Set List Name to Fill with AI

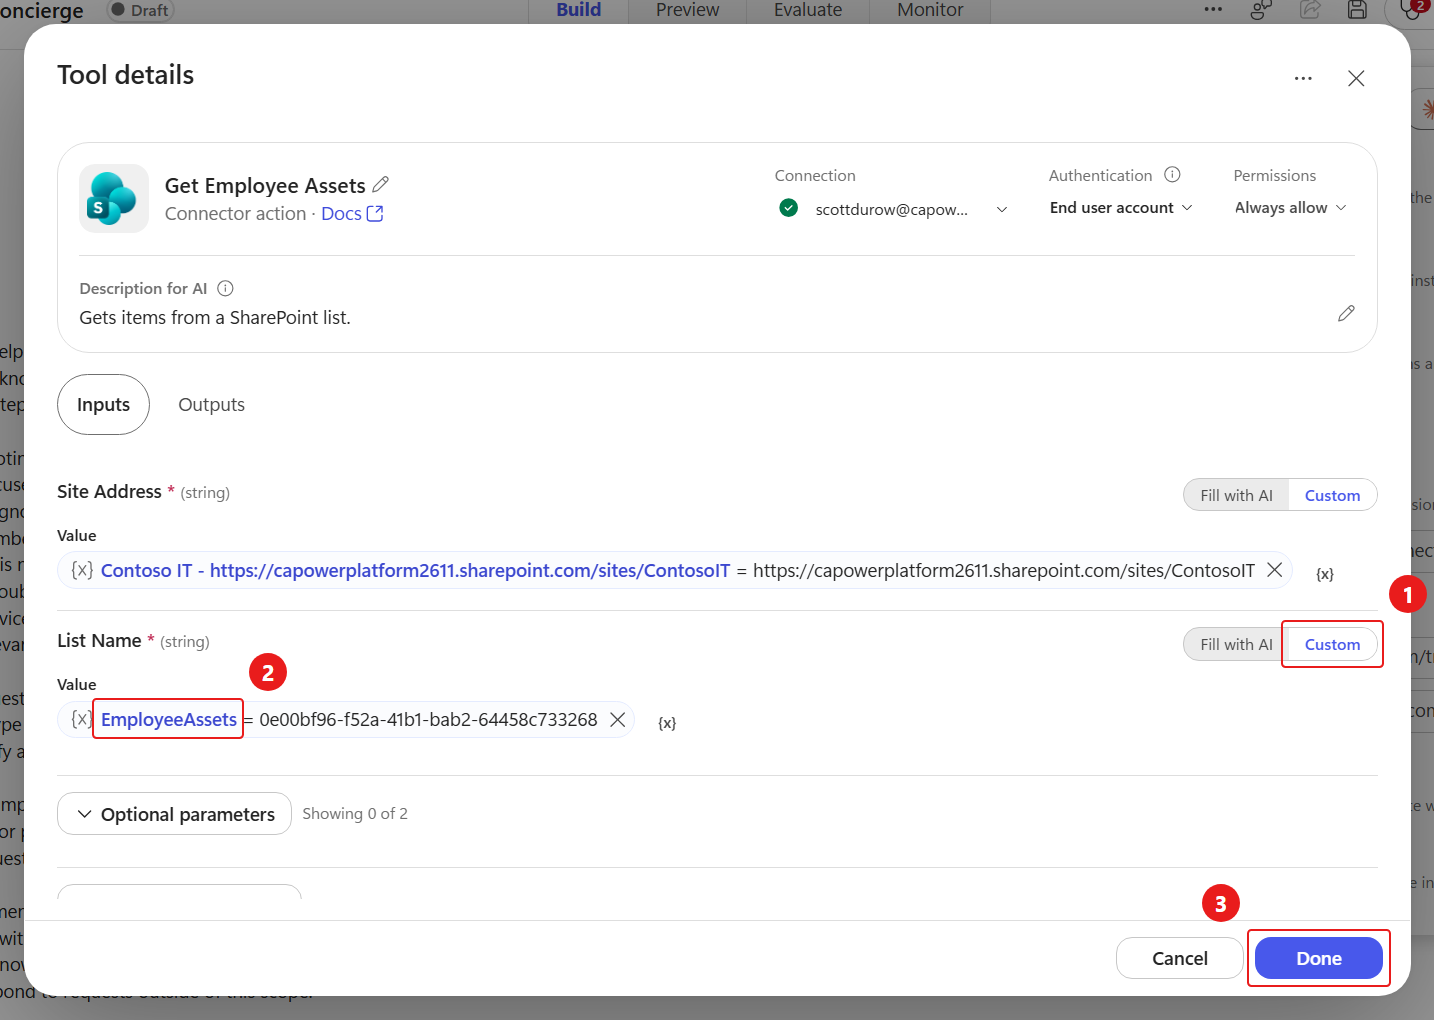(x=1236, y=644)
